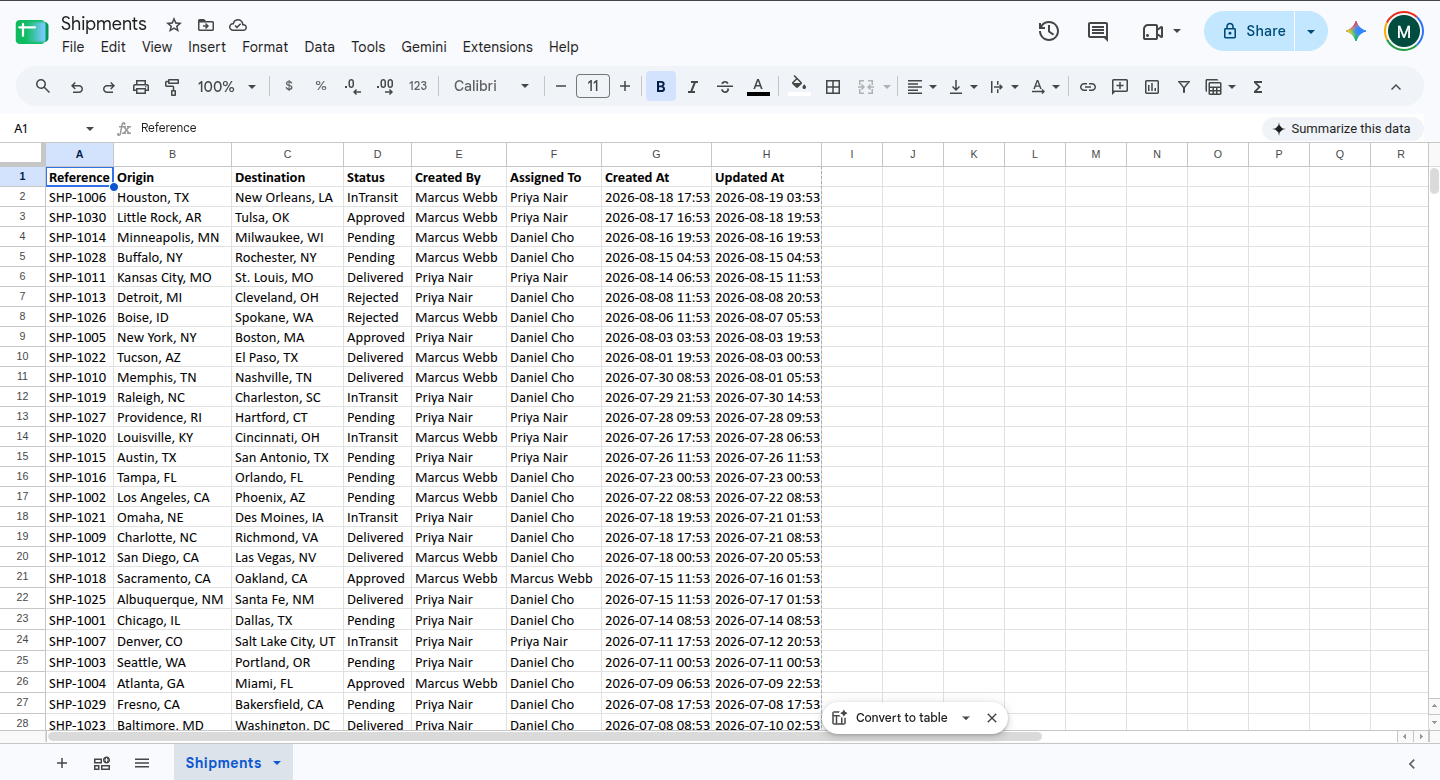Open the table views dropdown
Screen dimensions: 1440x780
click(x=1221, y=87)
